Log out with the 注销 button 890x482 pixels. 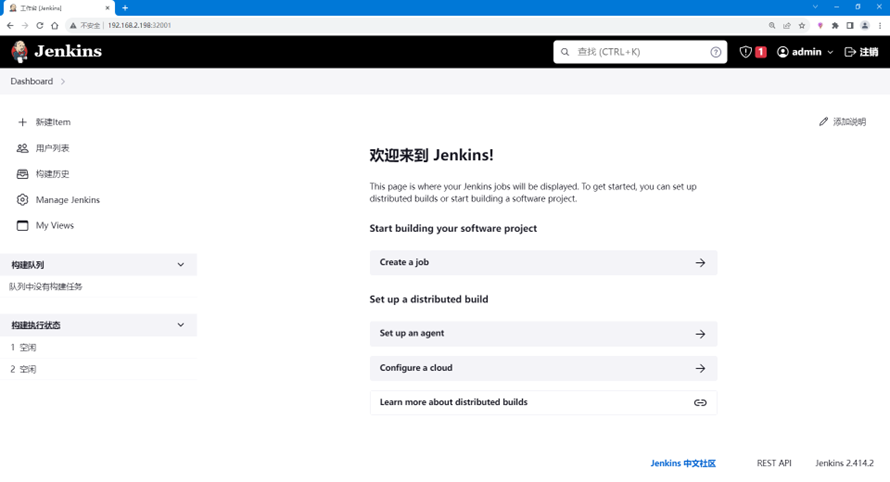click(x=862, y=52)
